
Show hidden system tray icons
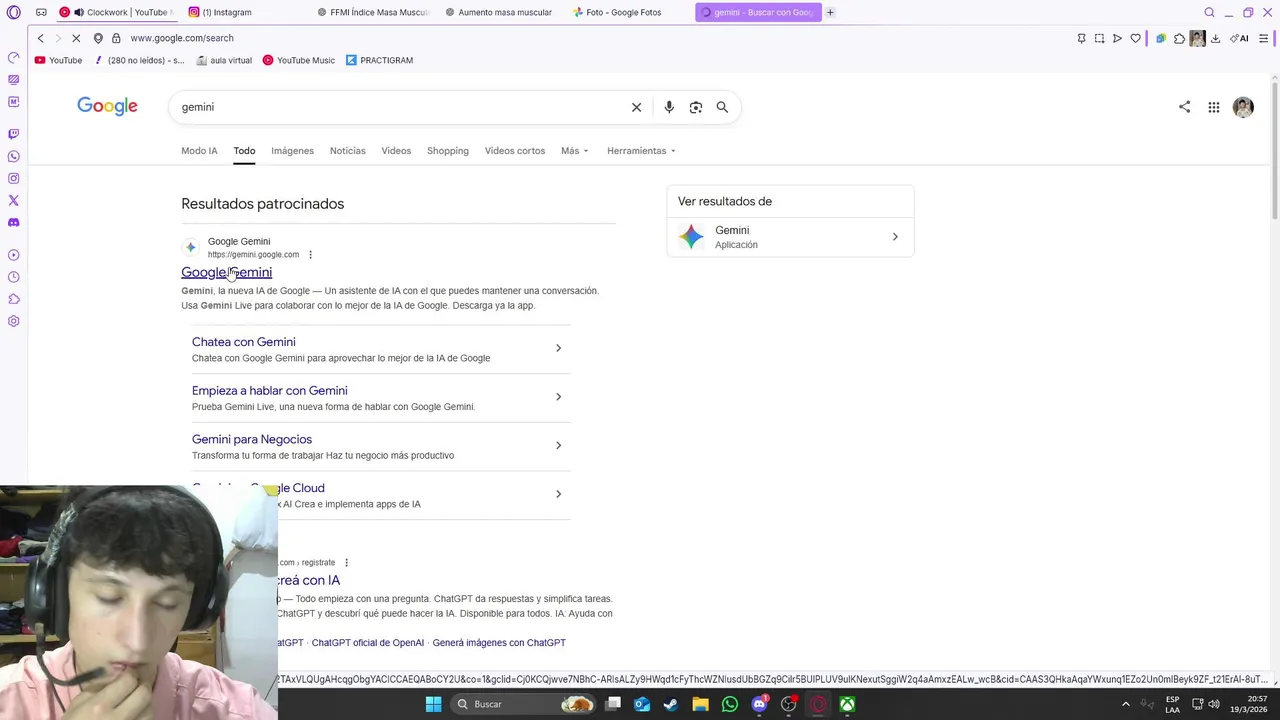(x=1125, y=704)
